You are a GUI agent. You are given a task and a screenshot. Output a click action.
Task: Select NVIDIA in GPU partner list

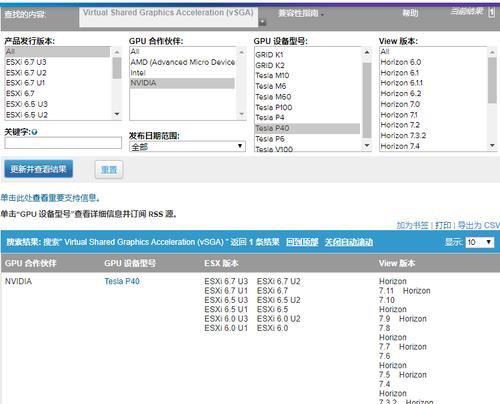tap(182, 83)
